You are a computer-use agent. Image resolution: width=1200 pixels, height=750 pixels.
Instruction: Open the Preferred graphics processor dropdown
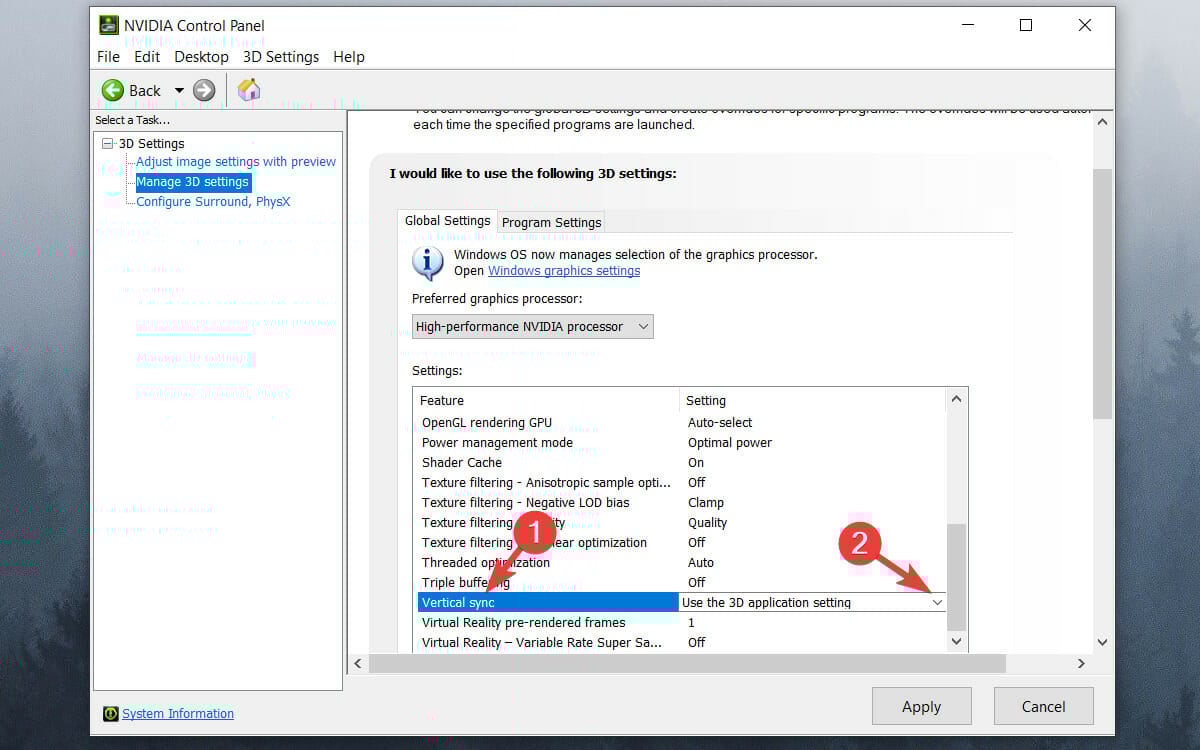coord(533,327)
